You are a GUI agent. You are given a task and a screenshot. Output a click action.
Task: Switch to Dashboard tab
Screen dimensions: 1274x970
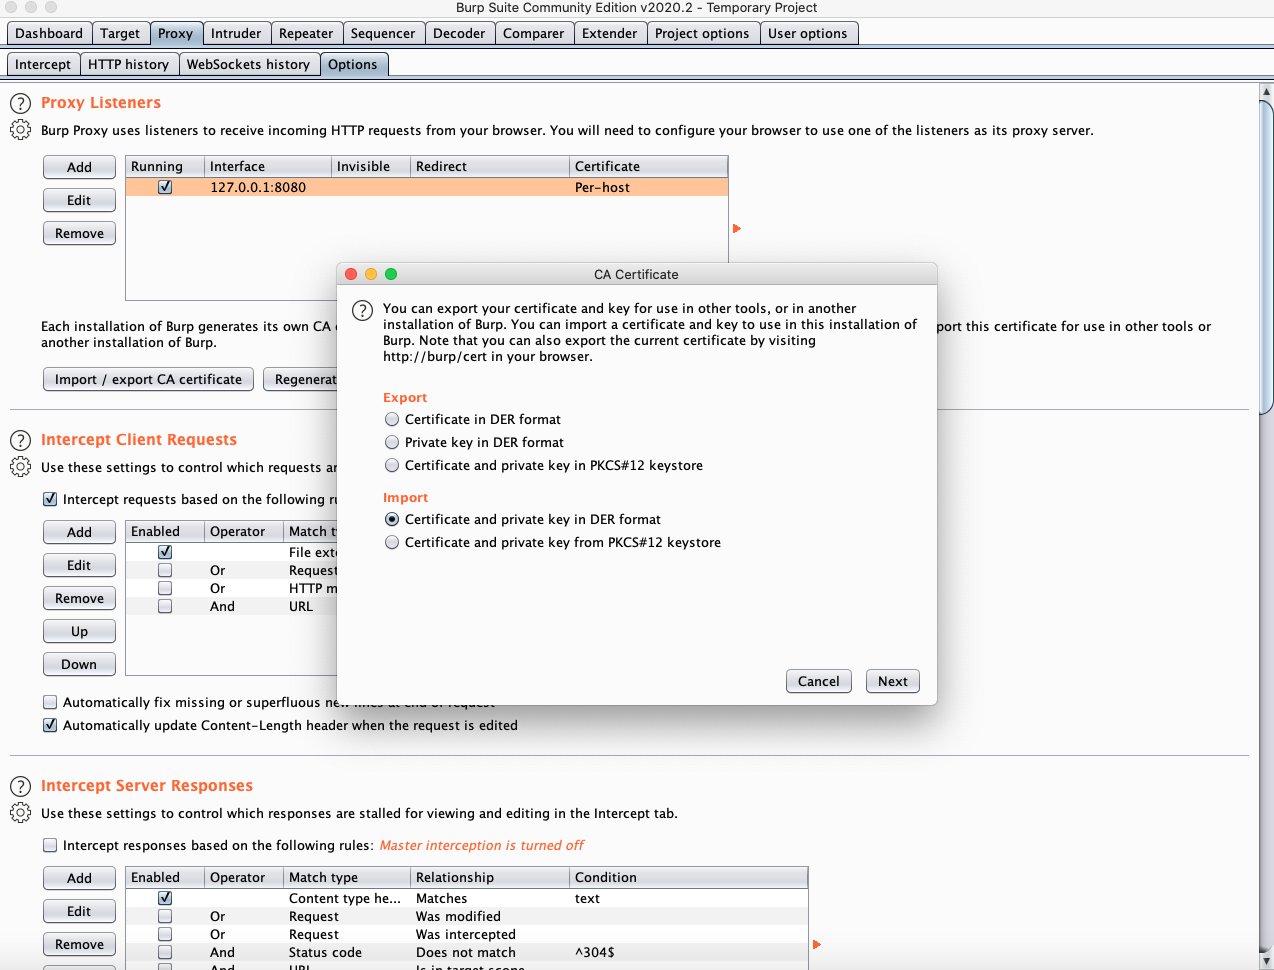coord(49,33)
